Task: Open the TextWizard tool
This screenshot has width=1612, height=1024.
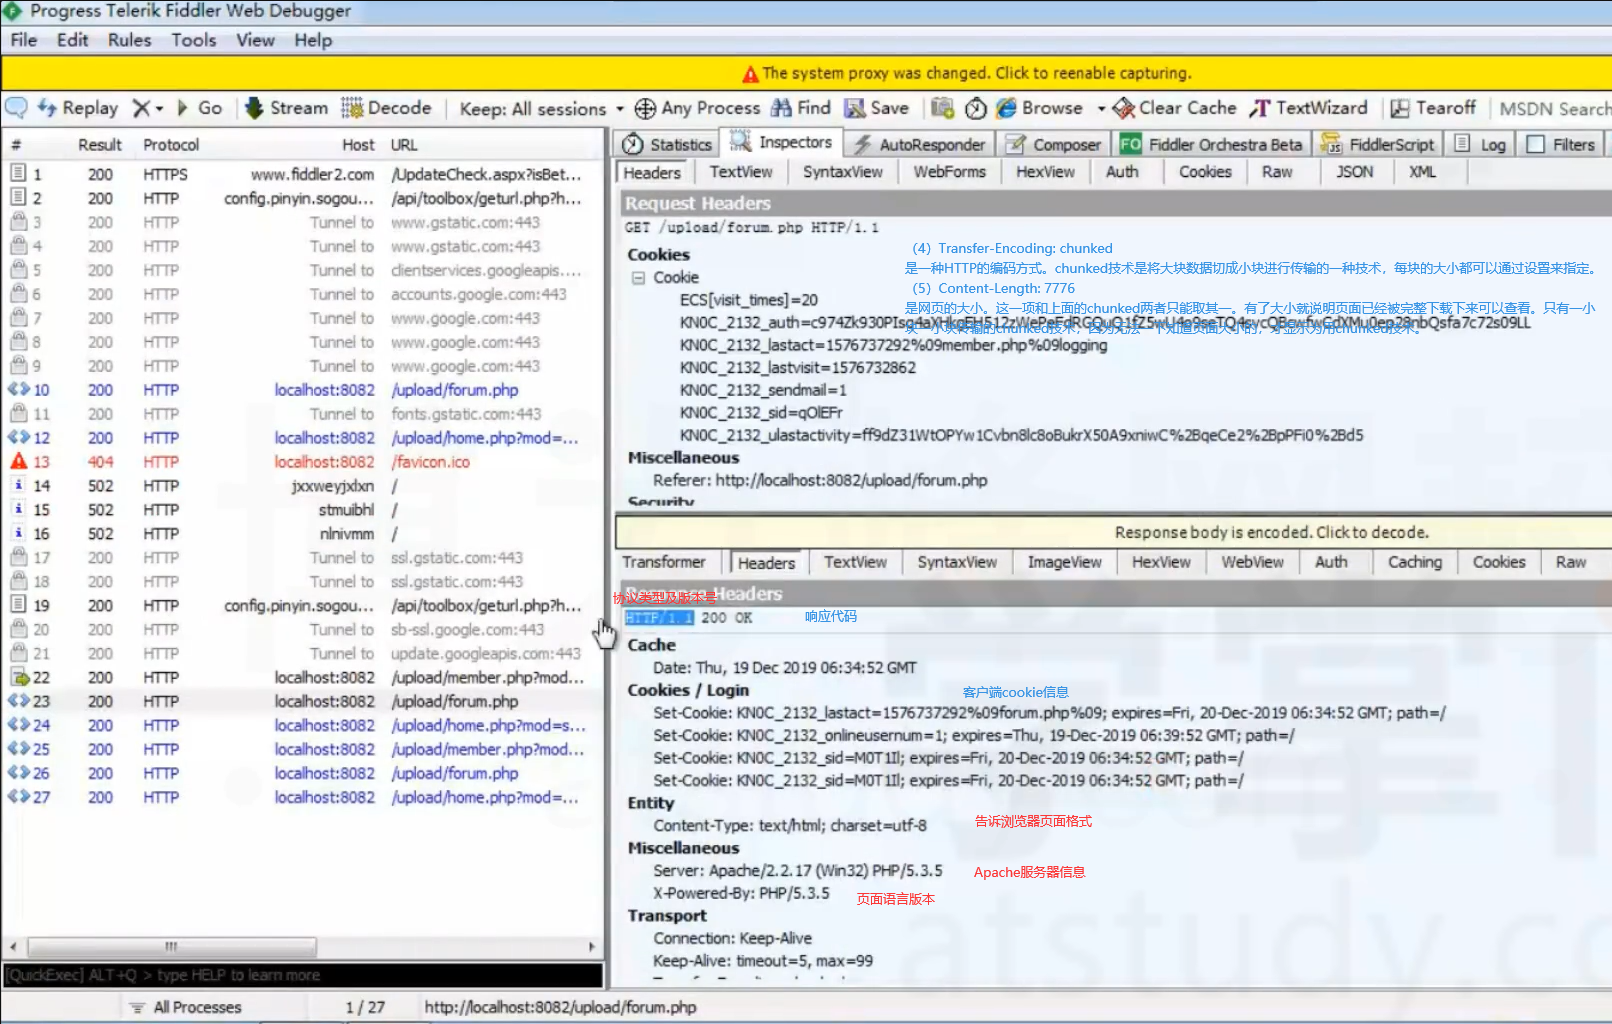Action: coord(1308,108)
